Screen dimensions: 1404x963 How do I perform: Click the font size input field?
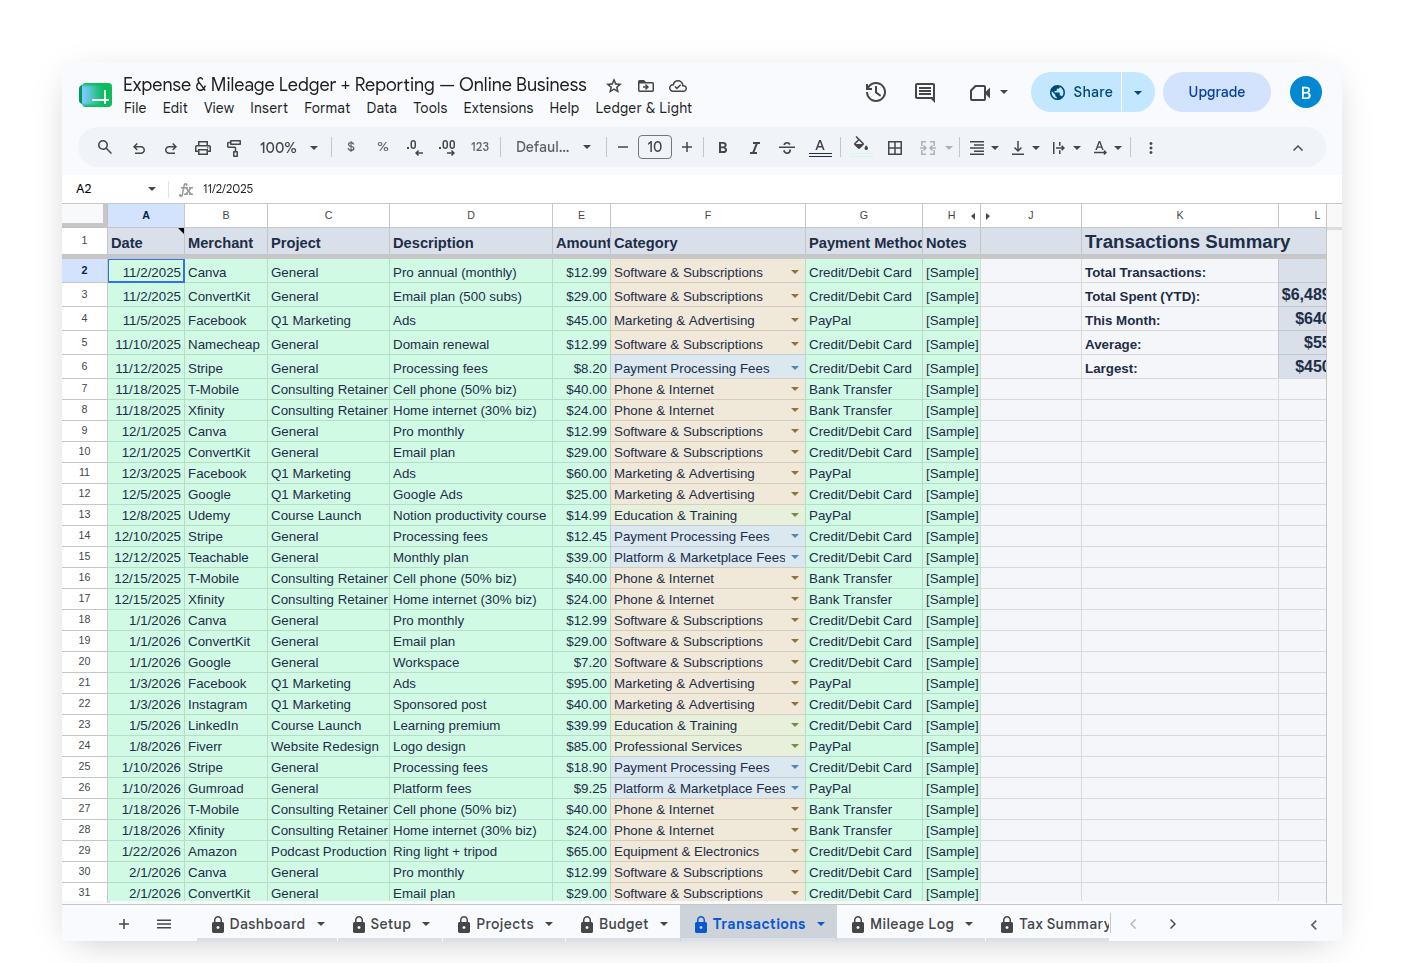(x=655, y=147)
